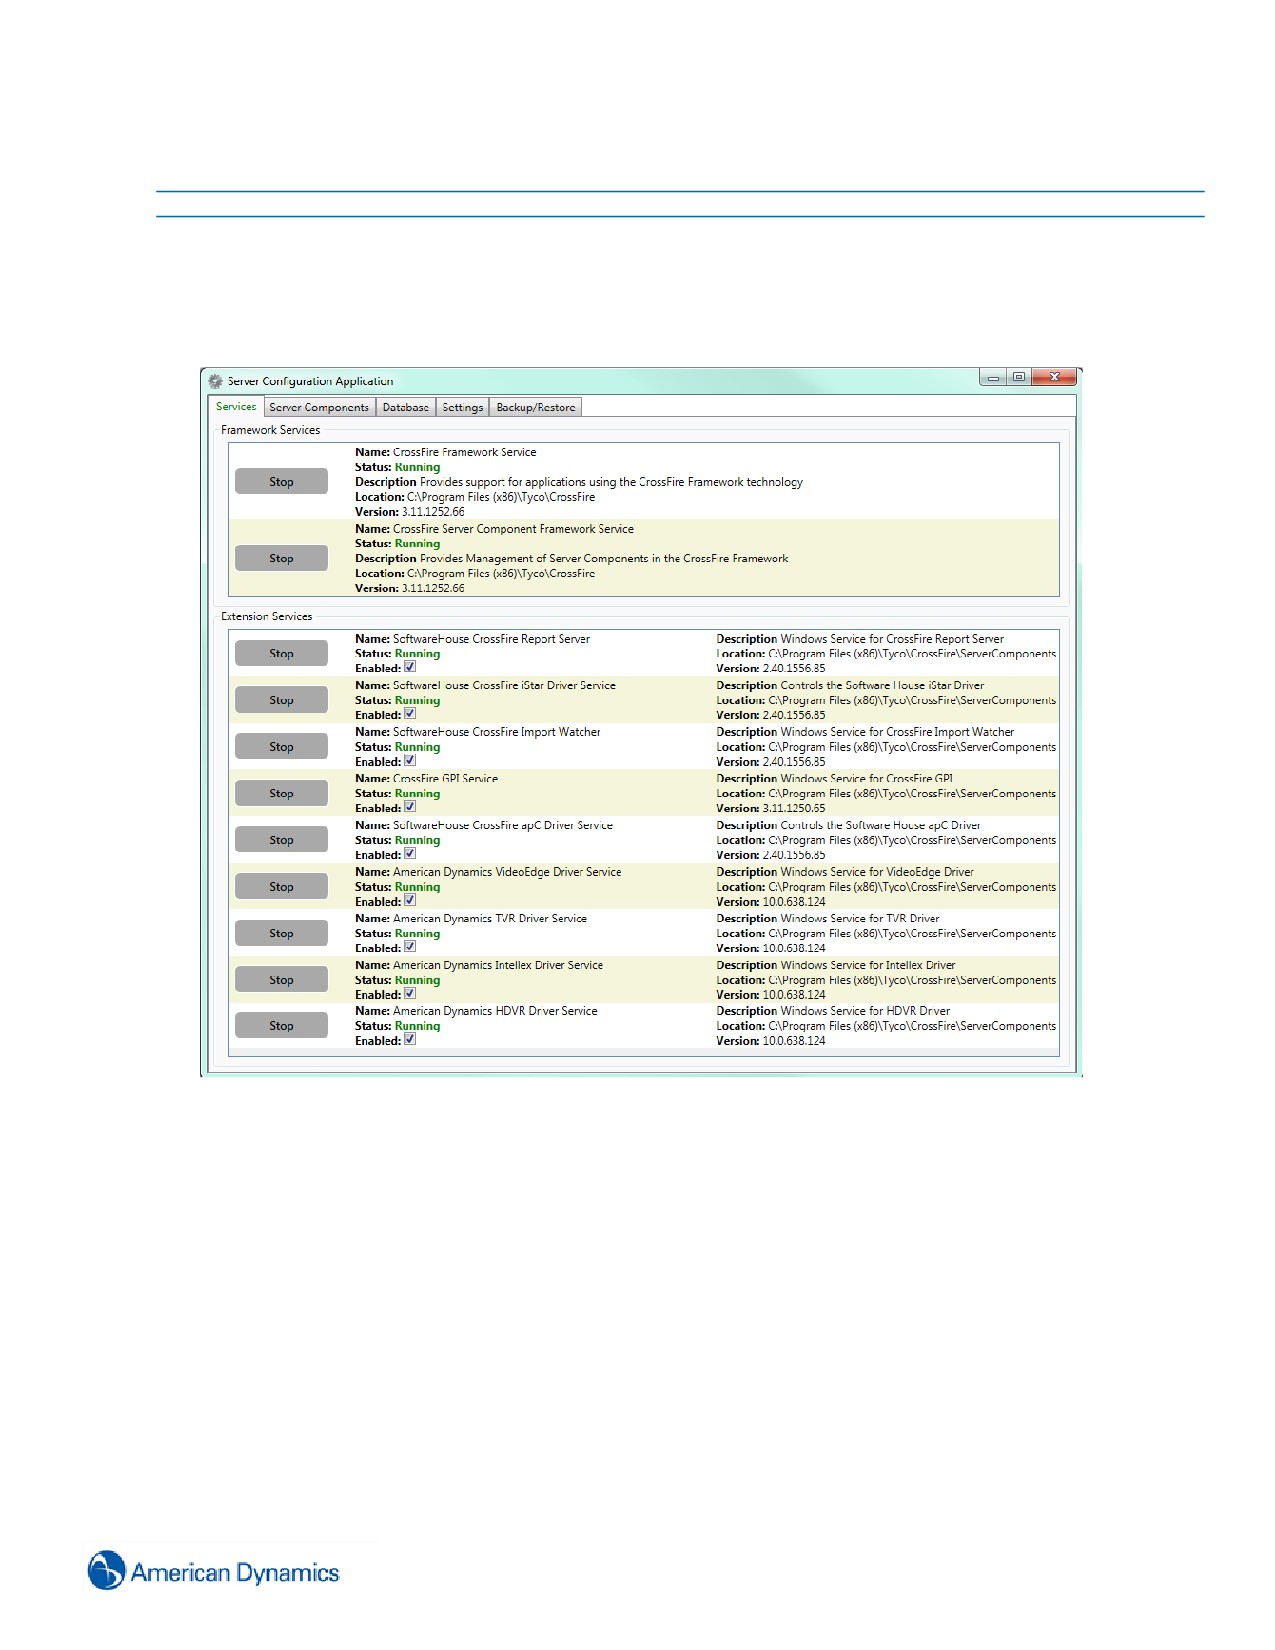Open the Database tab
The height and width of the screenshot is (1650, 1275).
click(406, 407)
